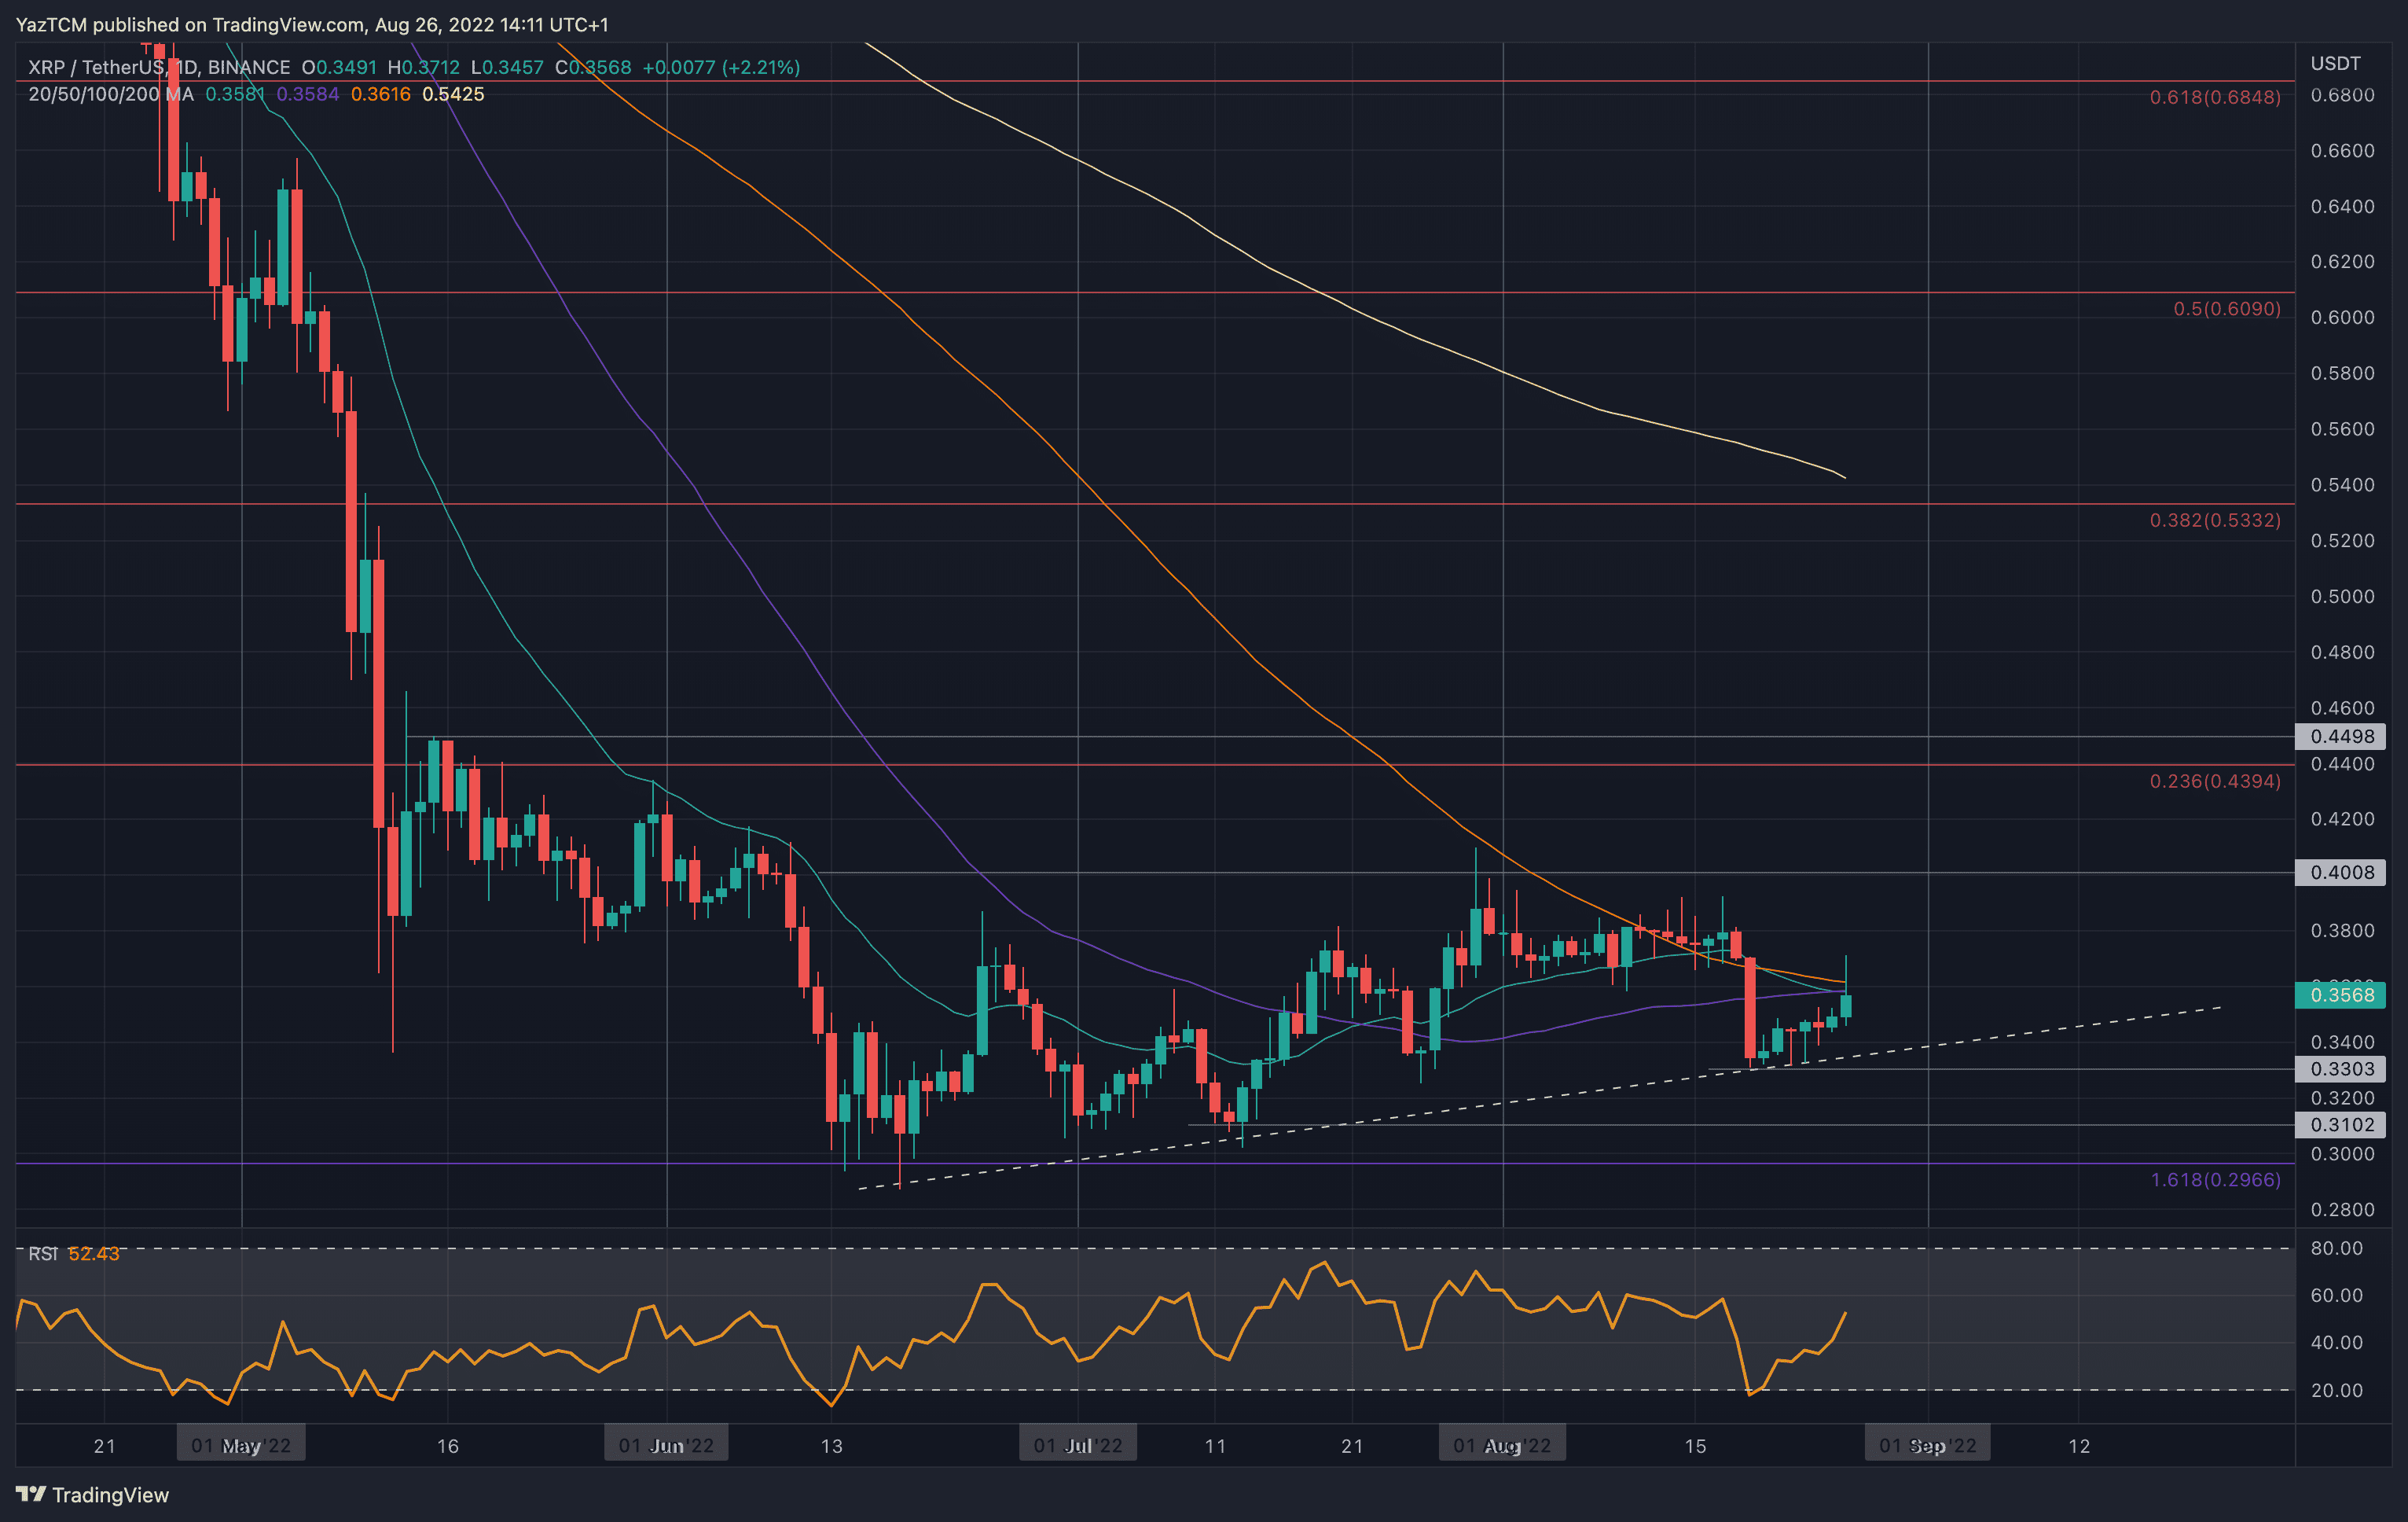Select the 0.3303 support price tag
This screenshot has width=2408, height=1522.
(x=2340, y=1068)
